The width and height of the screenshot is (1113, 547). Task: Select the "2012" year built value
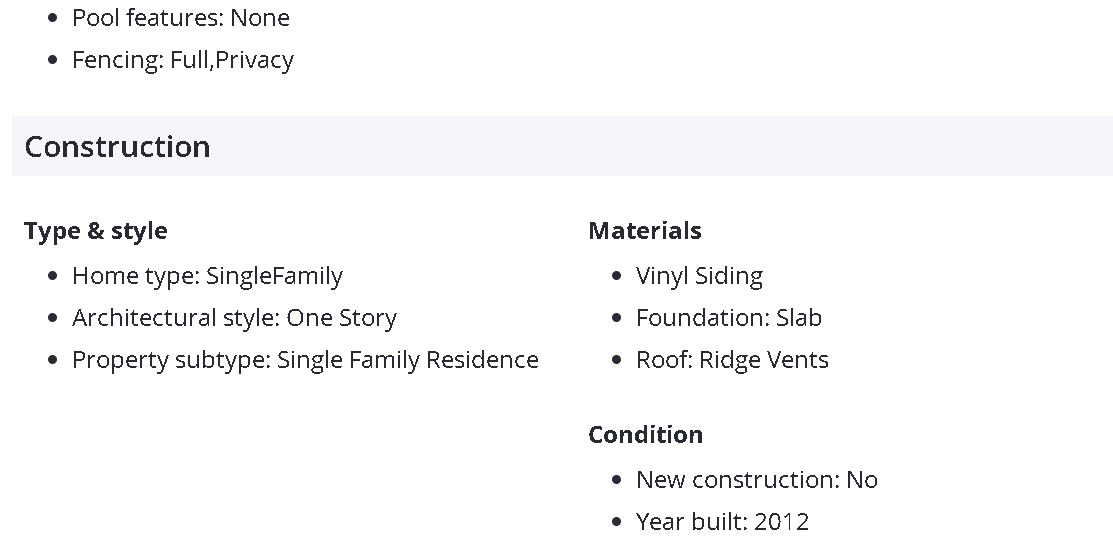(782, 522)
